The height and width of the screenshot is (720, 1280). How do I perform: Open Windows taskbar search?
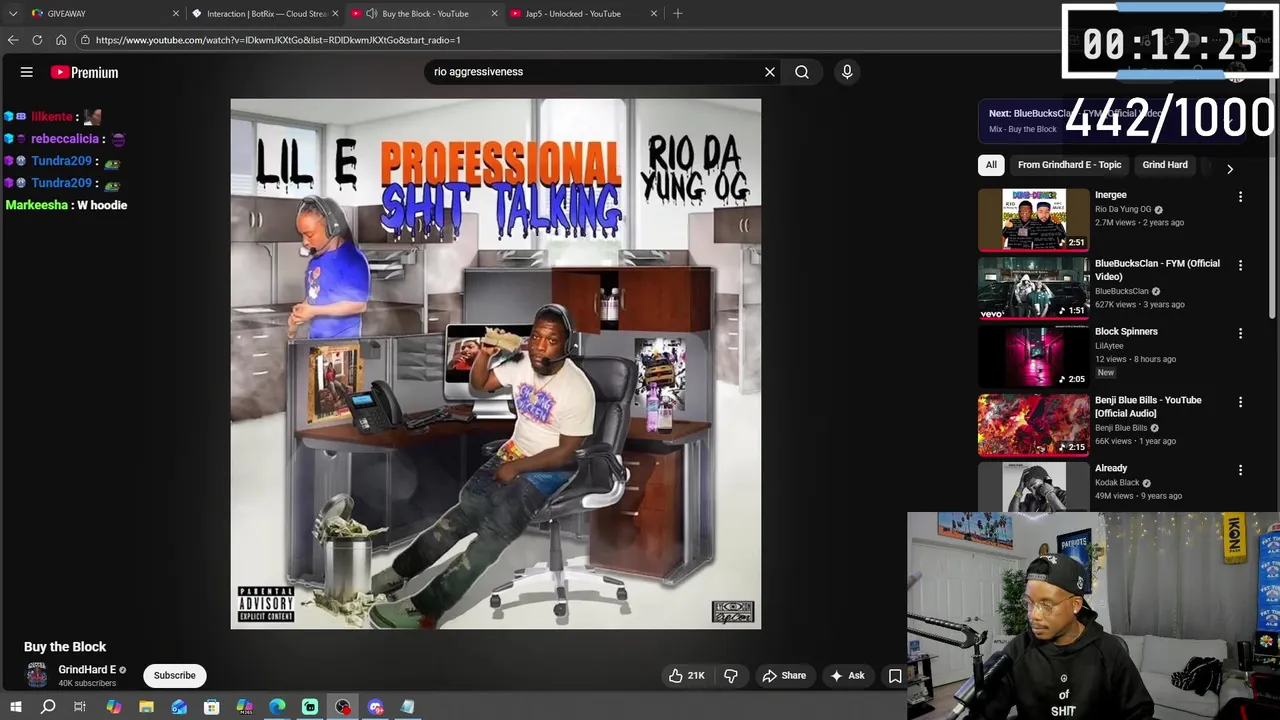(x=48, y=707)
